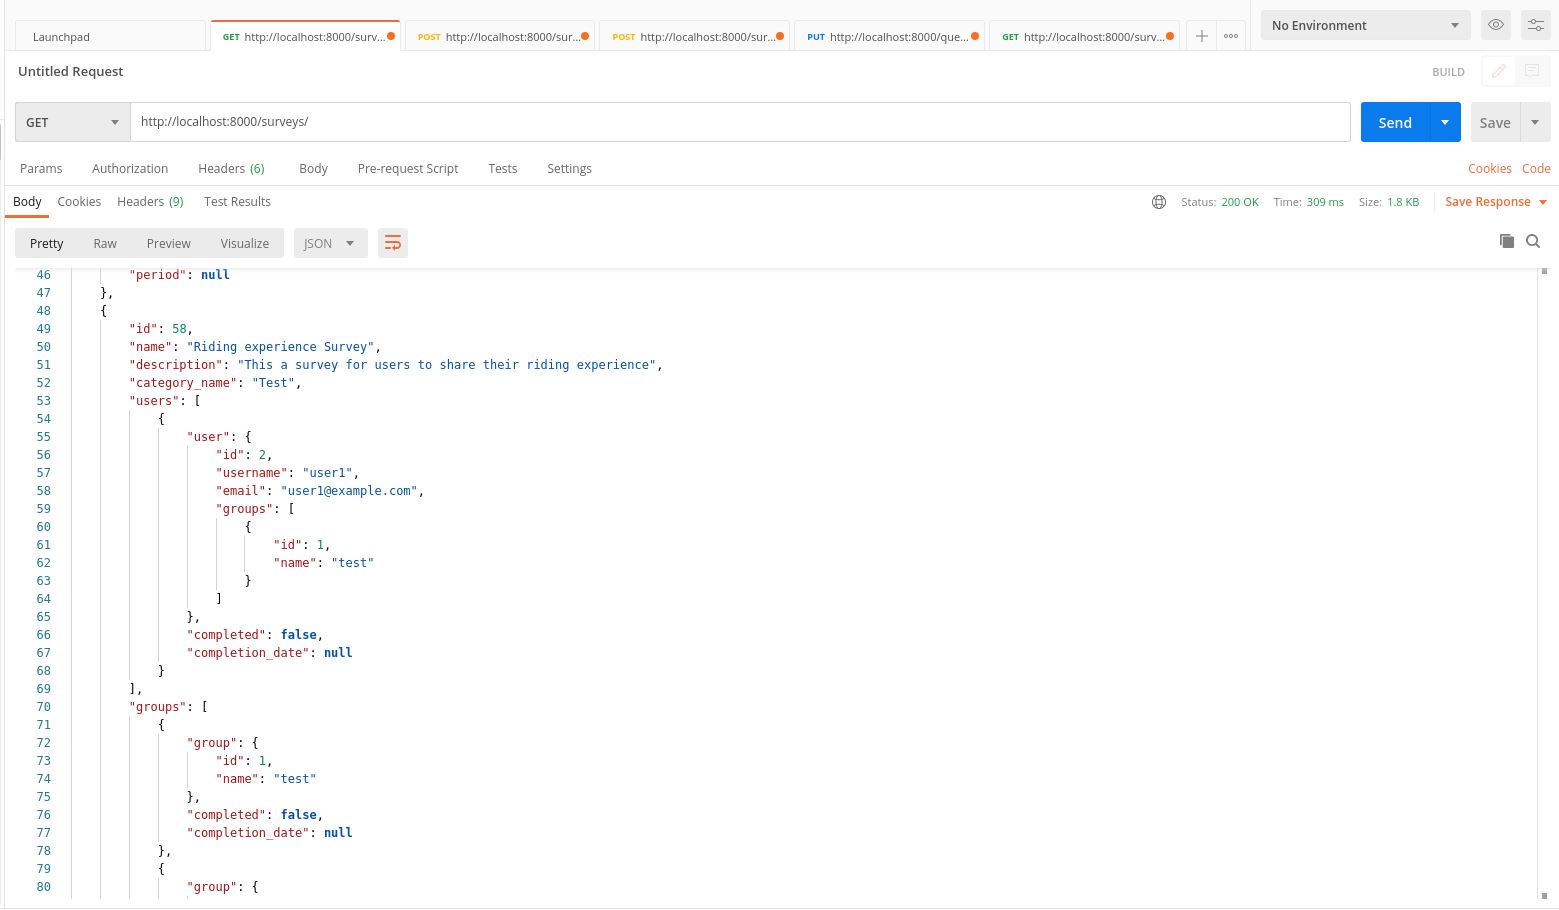This screenshot has height=910, width=1559.
Task: Open the Headers (9) response tab
Action: pyautogui.click(x=150, y=201)
